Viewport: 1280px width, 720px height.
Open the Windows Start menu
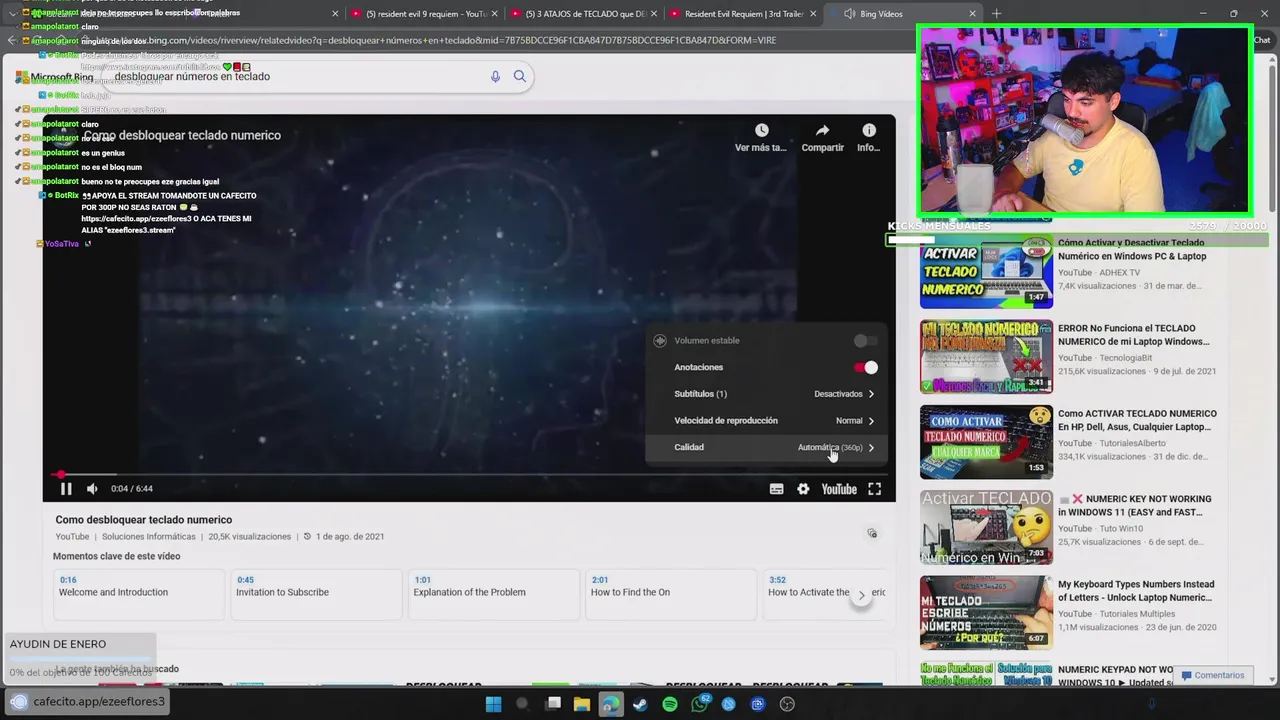[493, 704]
